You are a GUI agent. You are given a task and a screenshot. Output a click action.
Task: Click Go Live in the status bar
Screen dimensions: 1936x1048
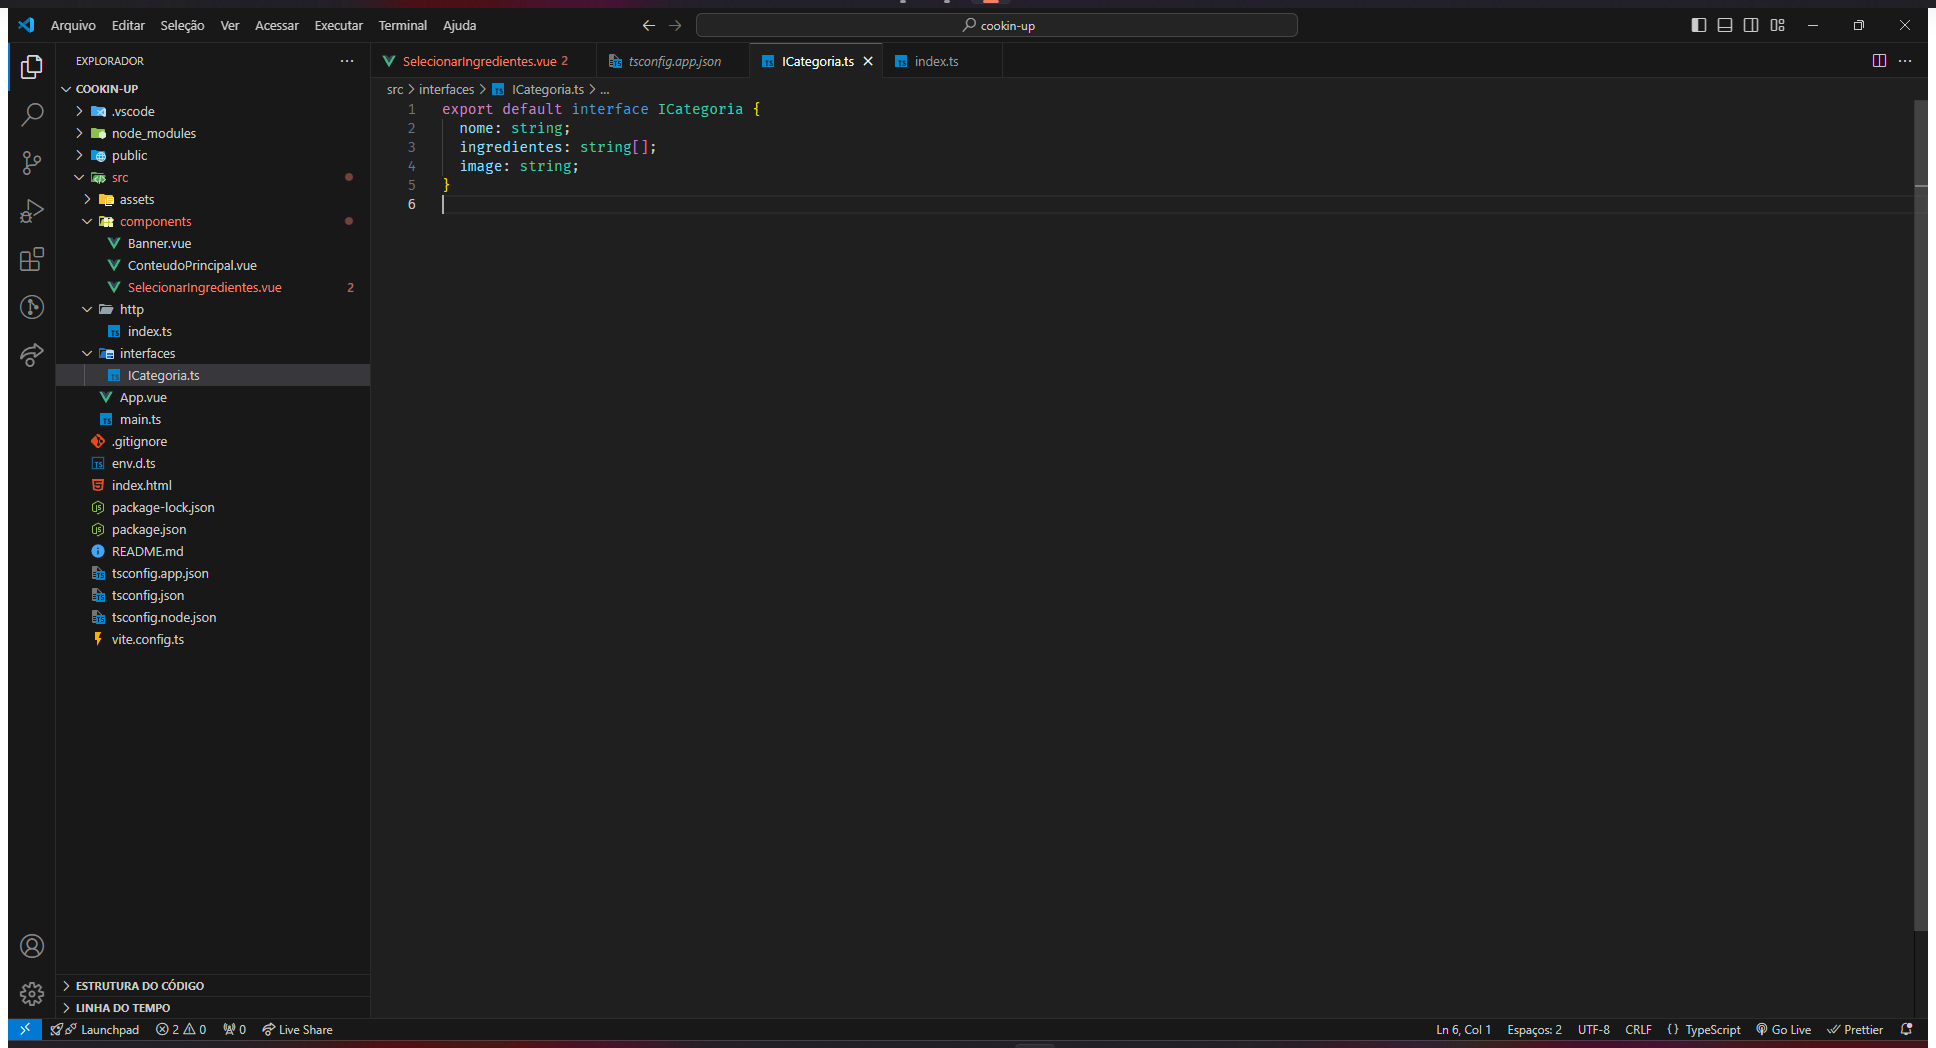(1783, 1029)
